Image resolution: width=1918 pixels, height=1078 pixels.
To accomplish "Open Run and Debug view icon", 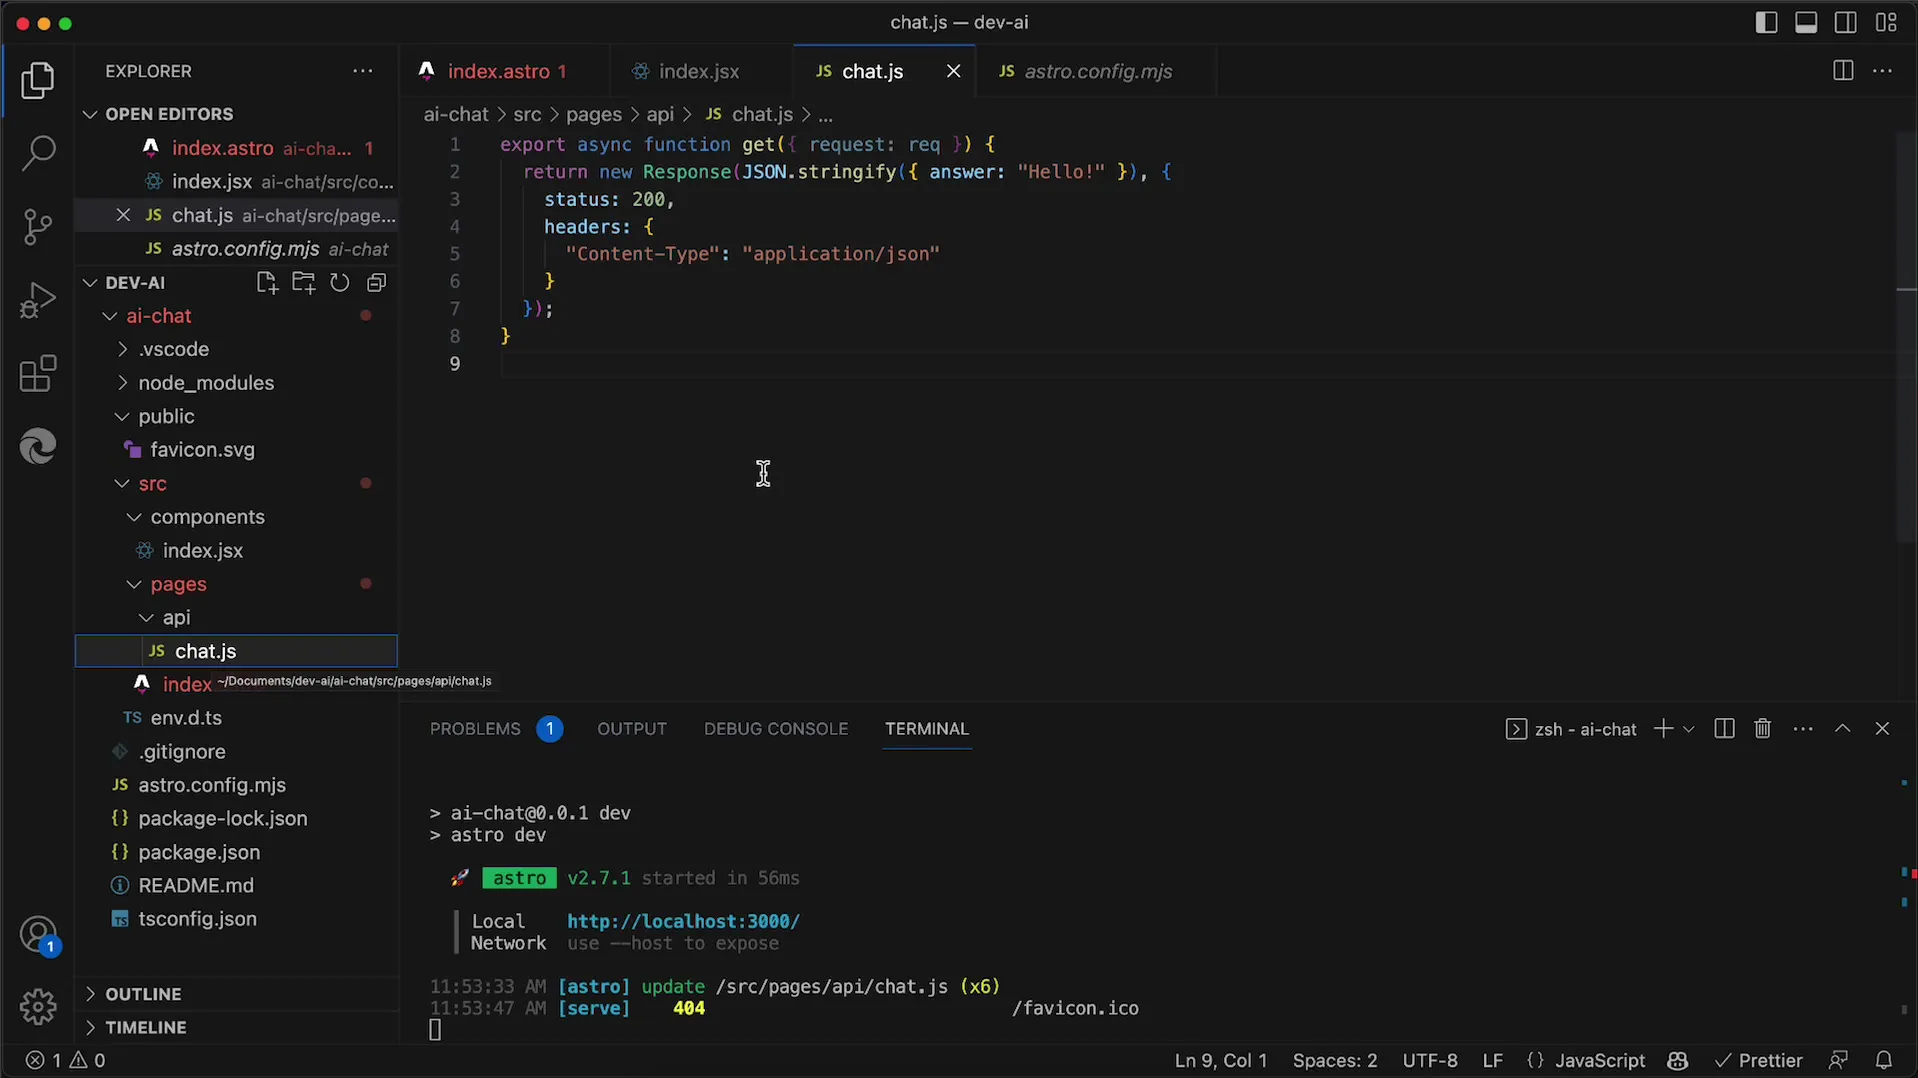I will point(38,300).
